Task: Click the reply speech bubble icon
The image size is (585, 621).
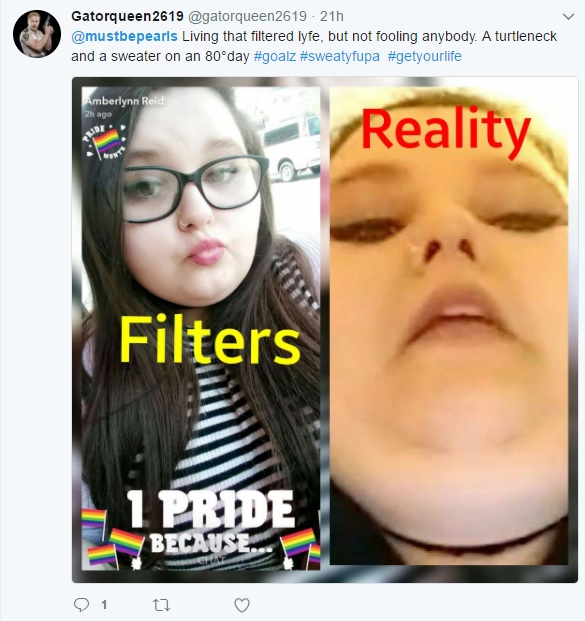Action: [x=82, y=605]
